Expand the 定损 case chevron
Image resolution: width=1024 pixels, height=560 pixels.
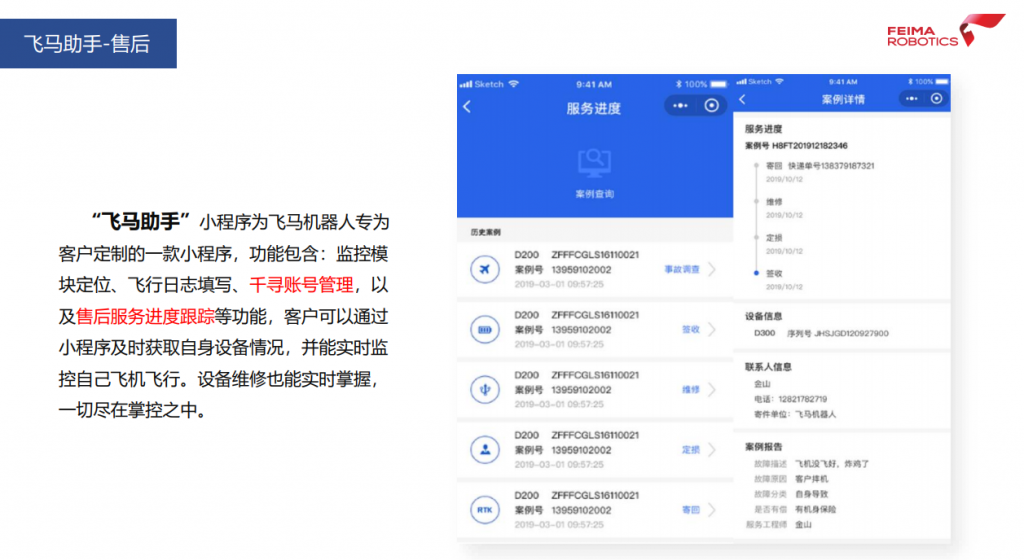click(x=712, y=450)
